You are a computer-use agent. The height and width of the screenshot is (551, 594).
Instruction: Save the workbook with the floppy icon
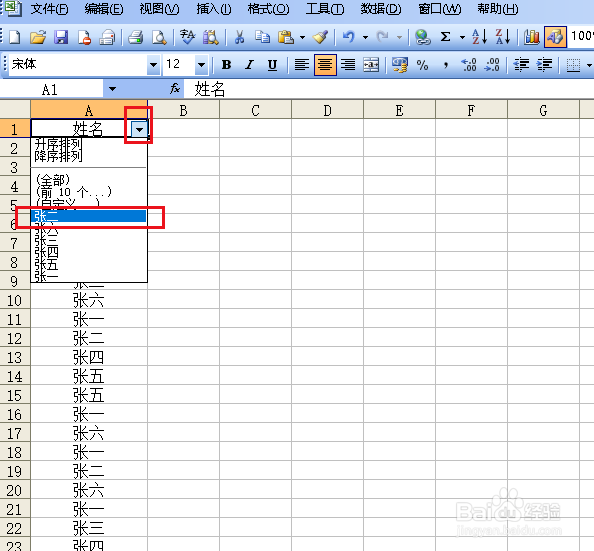tap(61, 37)
